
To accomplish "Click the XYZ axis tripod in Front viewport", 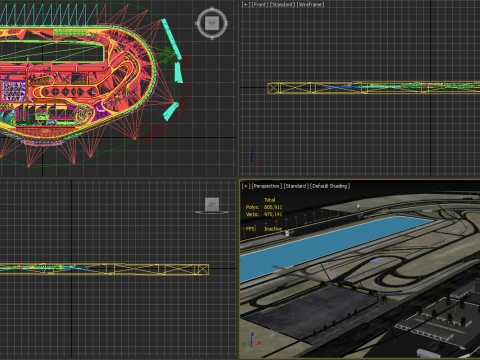I will click(257, 159).
